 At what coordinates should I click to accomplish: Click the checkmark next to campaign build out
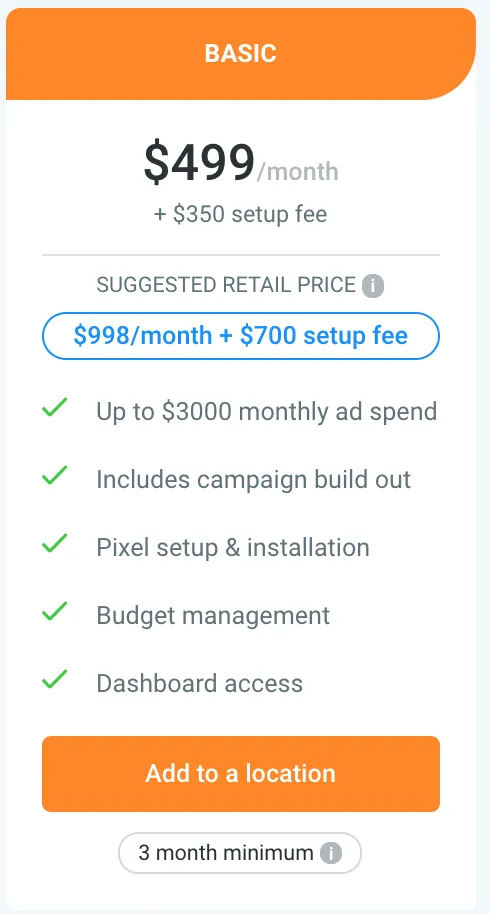[55, 476]
